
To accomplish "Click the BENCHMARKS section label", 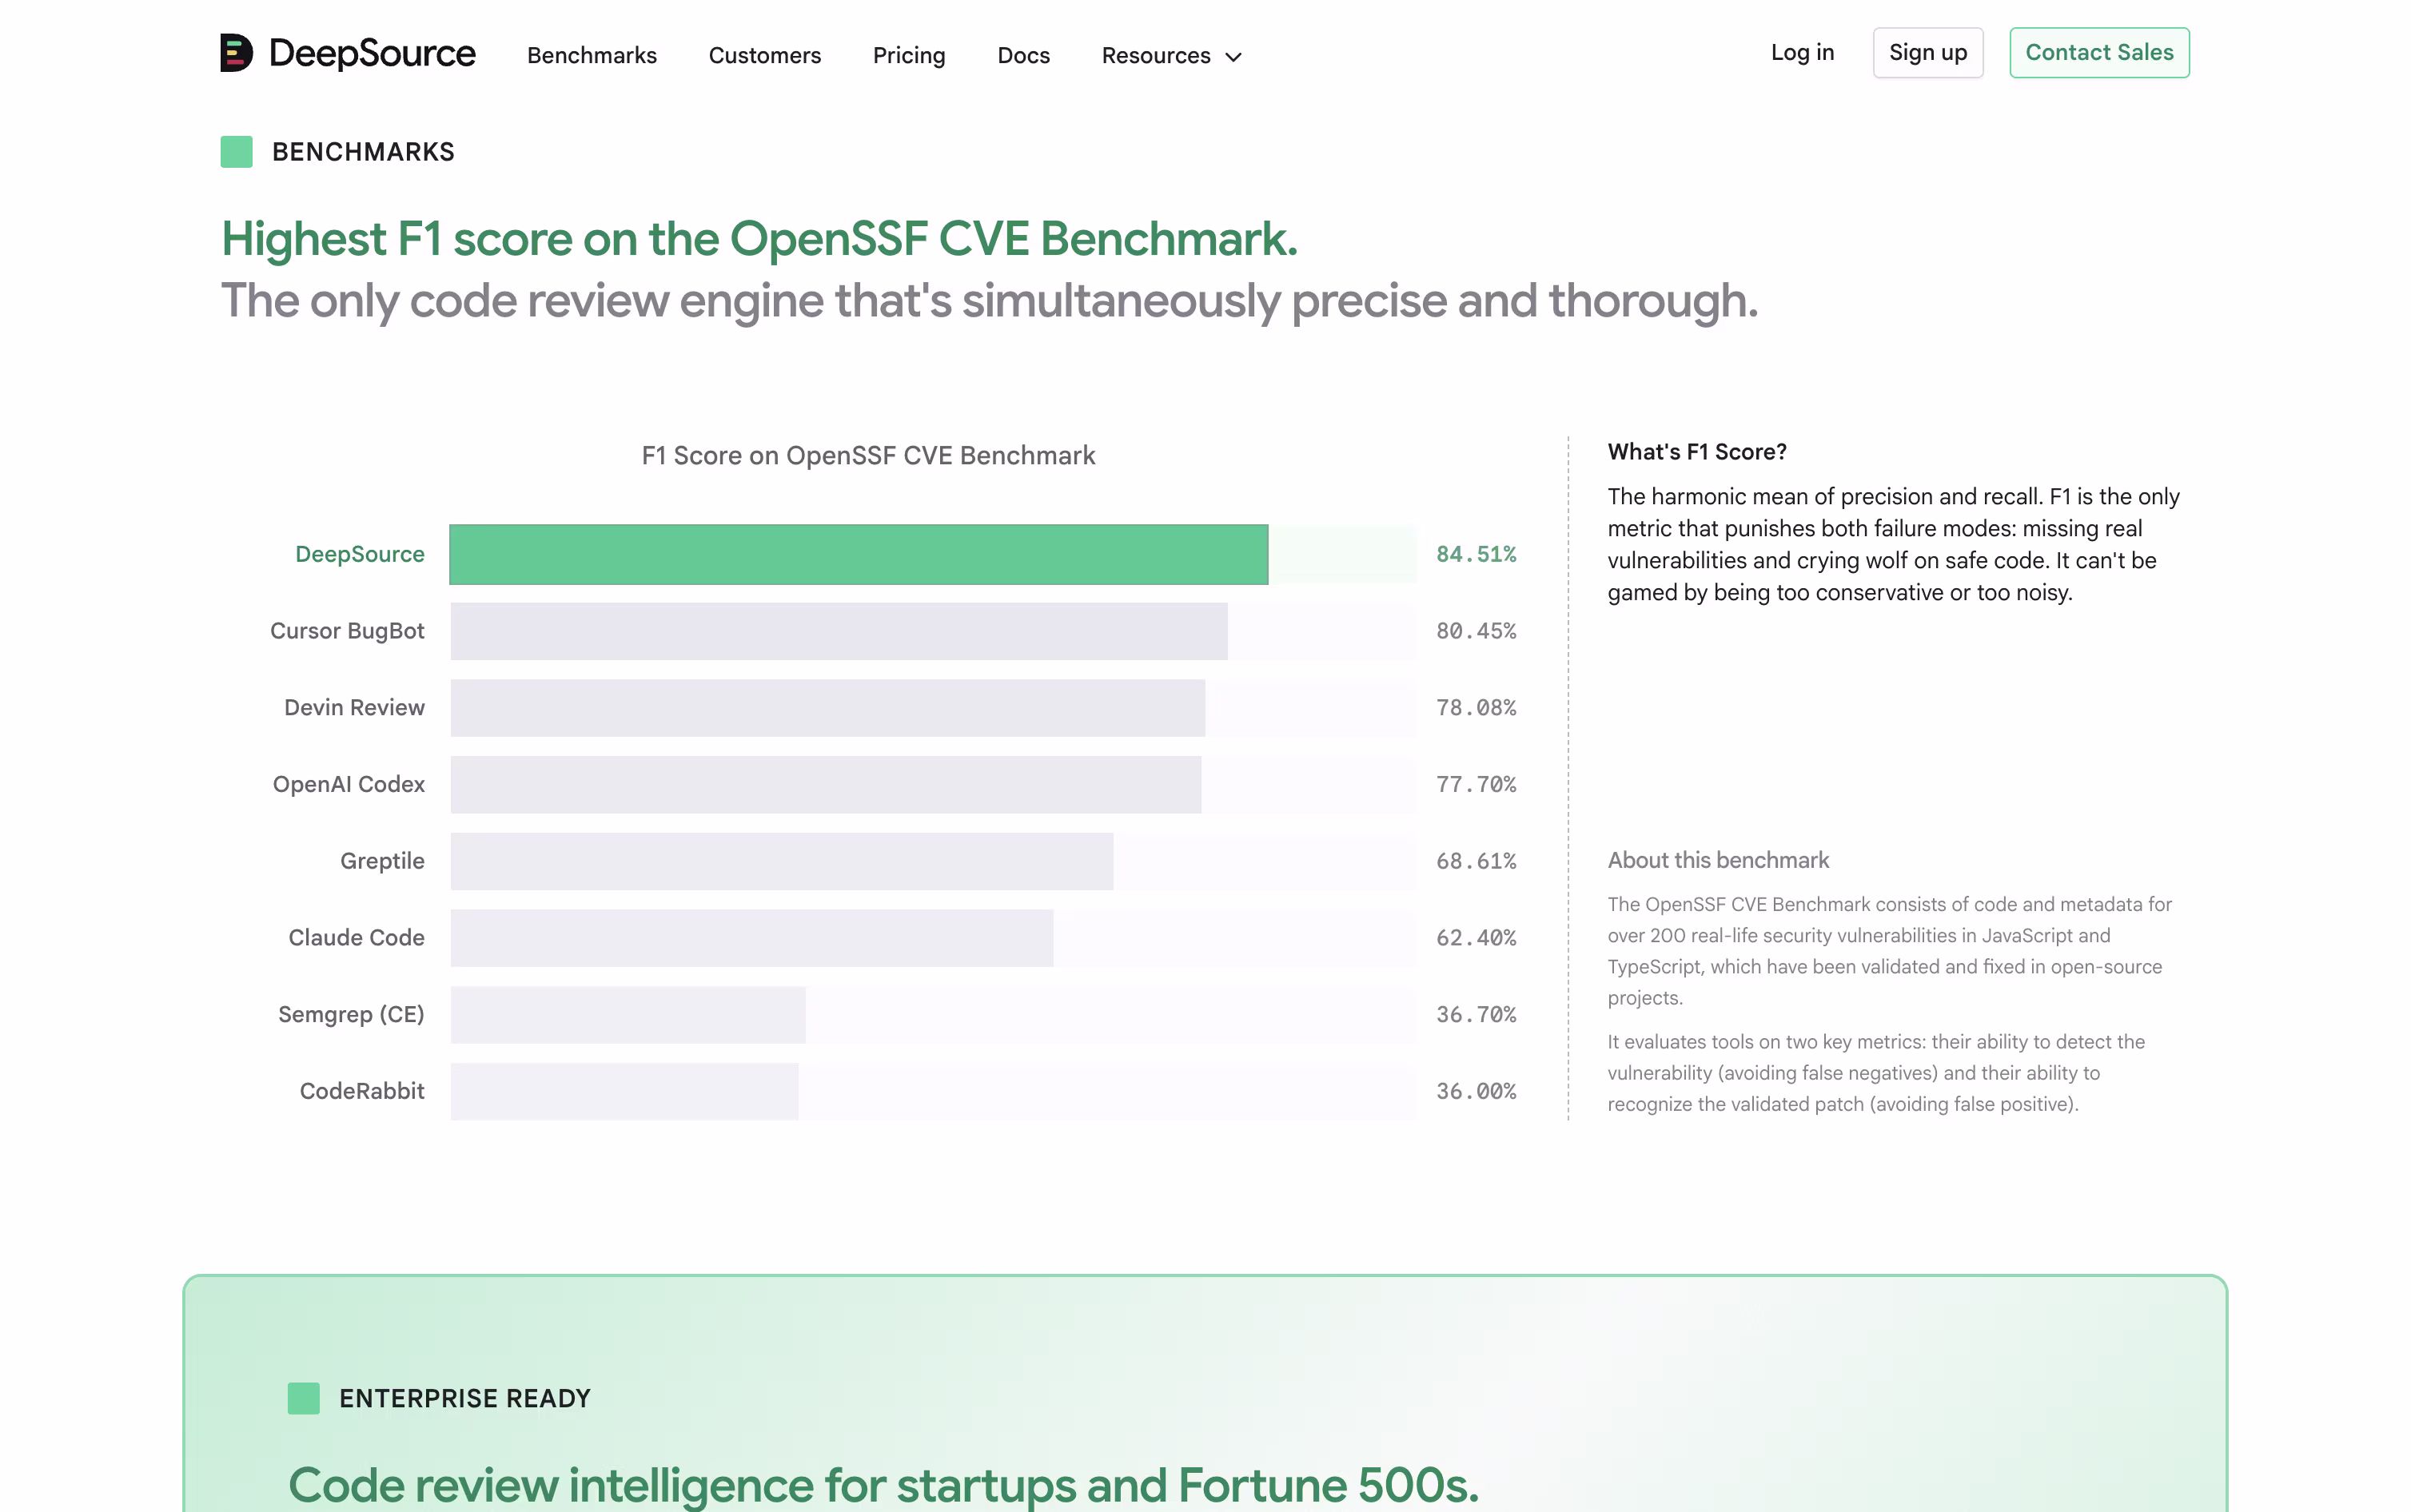I will [363, 152].
